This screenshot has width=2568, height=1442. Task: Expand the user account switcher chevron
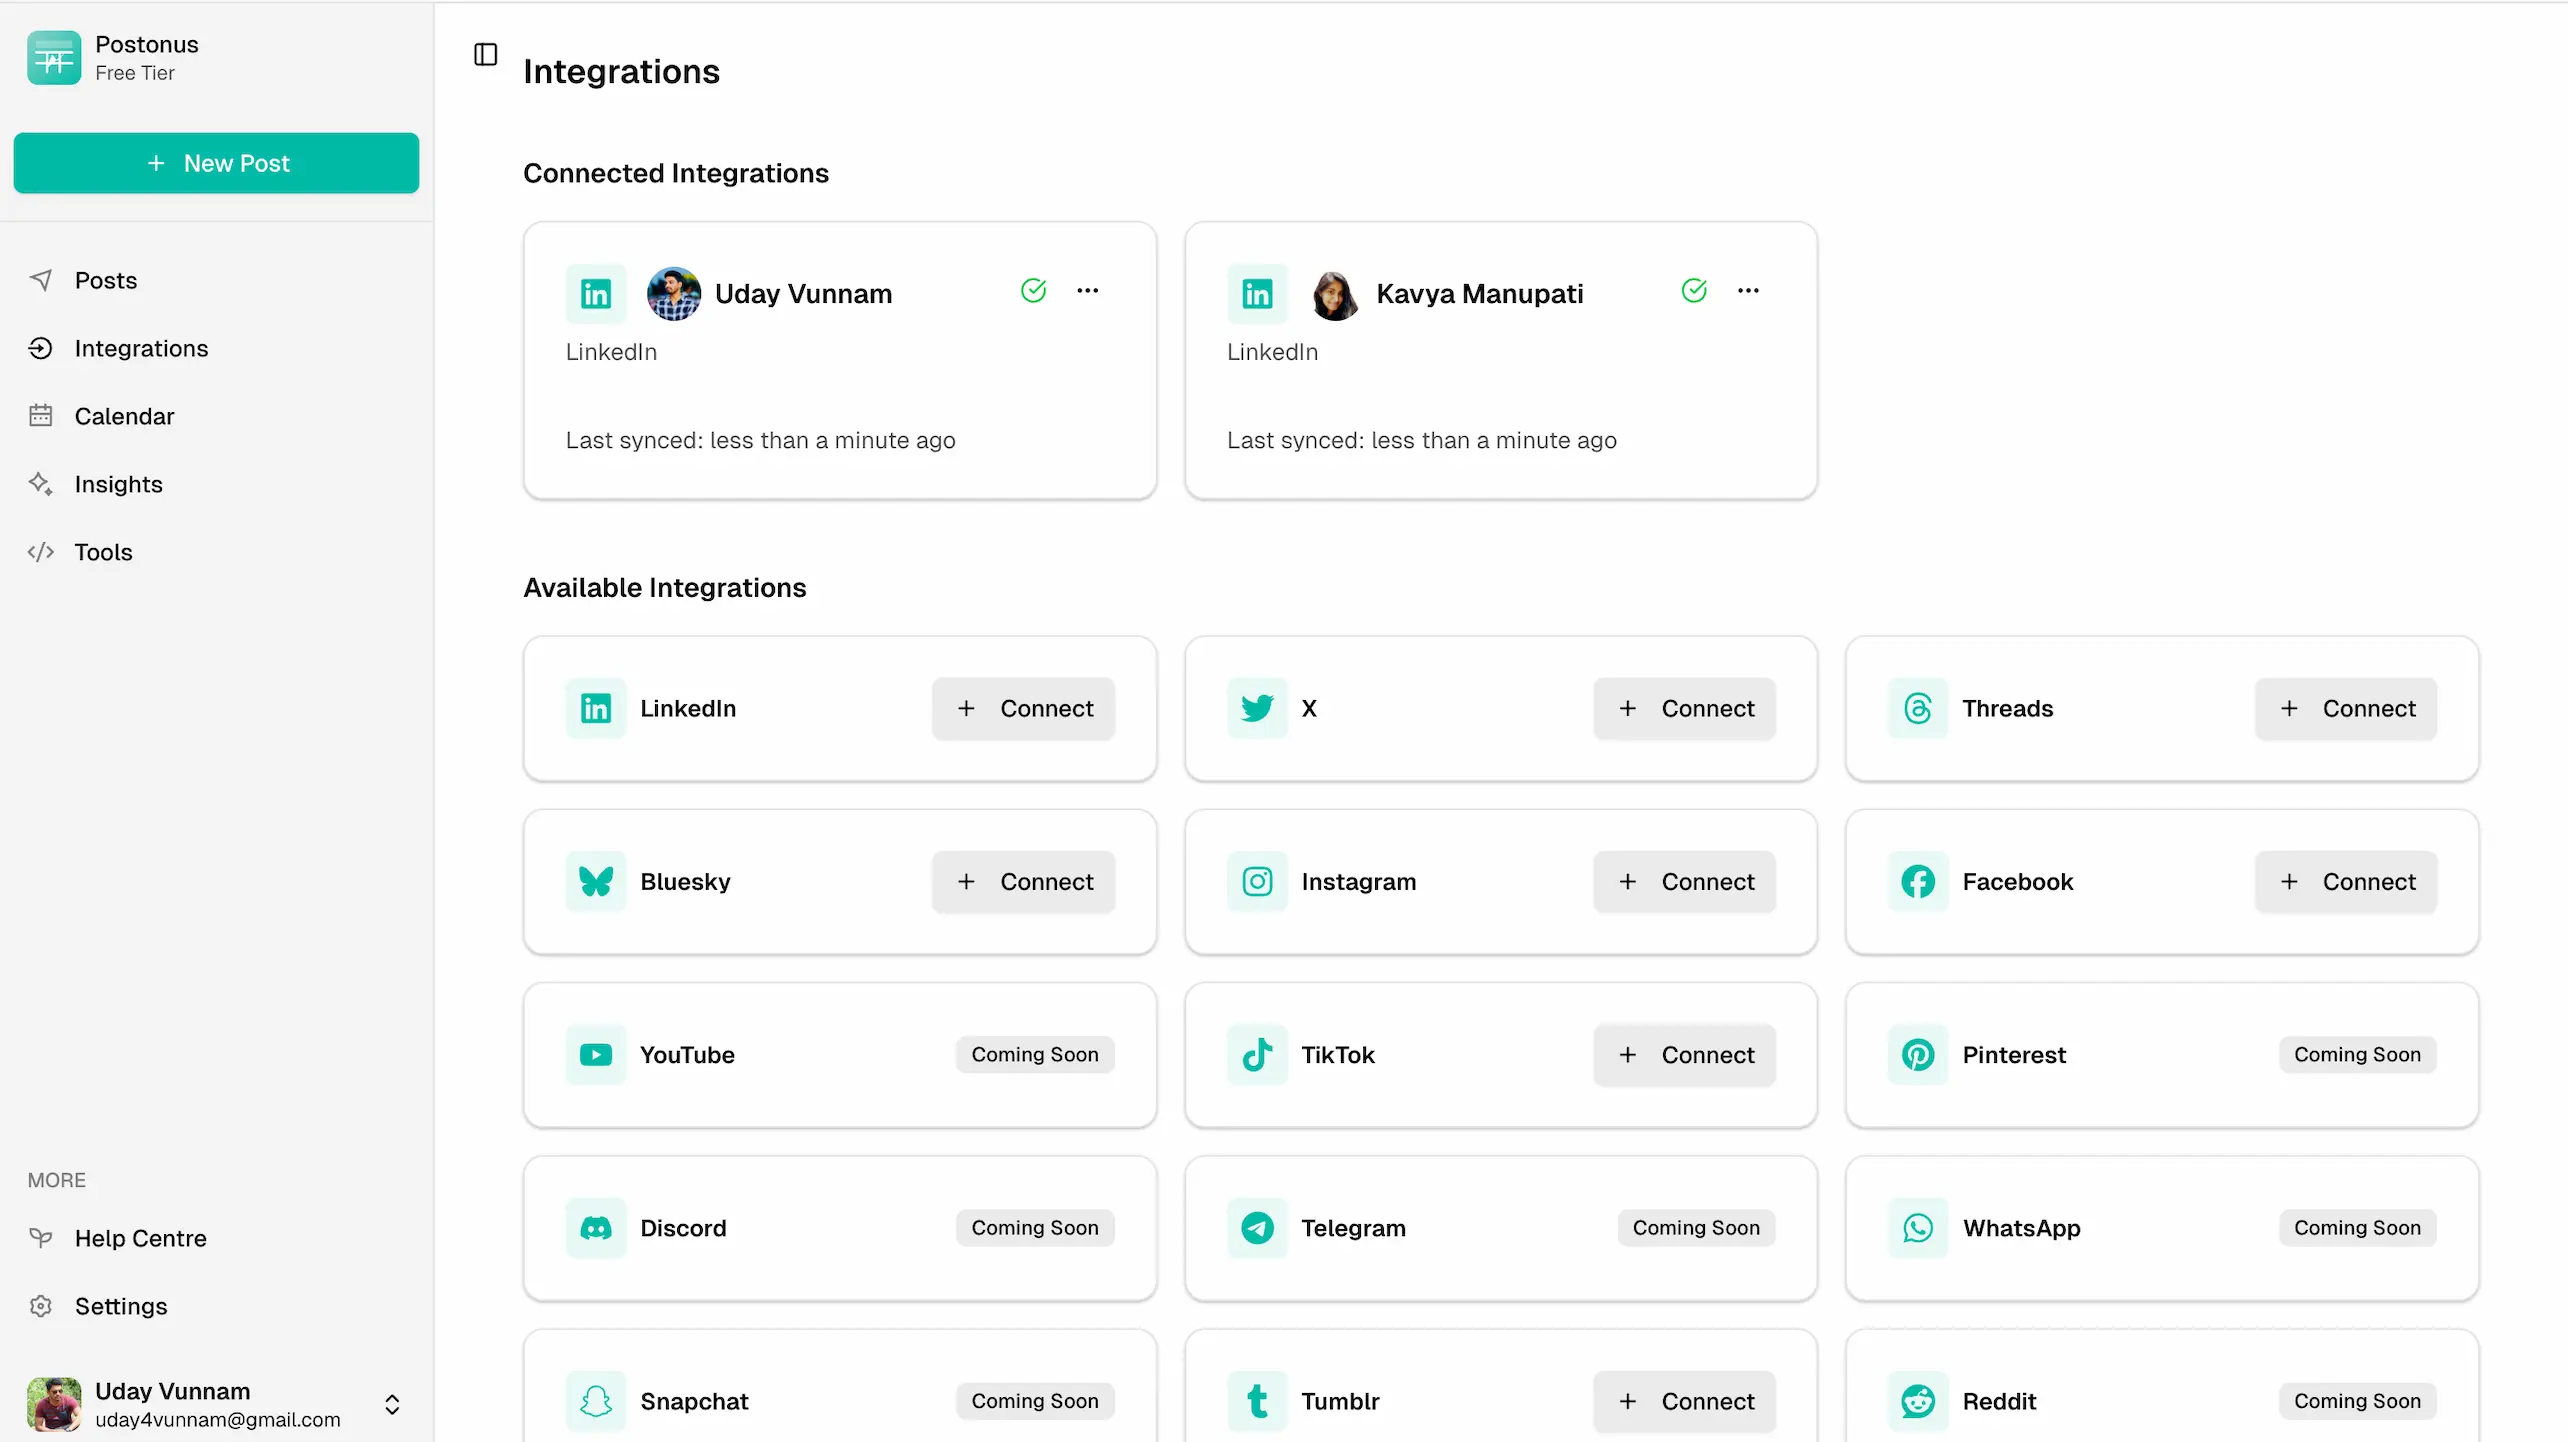pos(392,1404)
